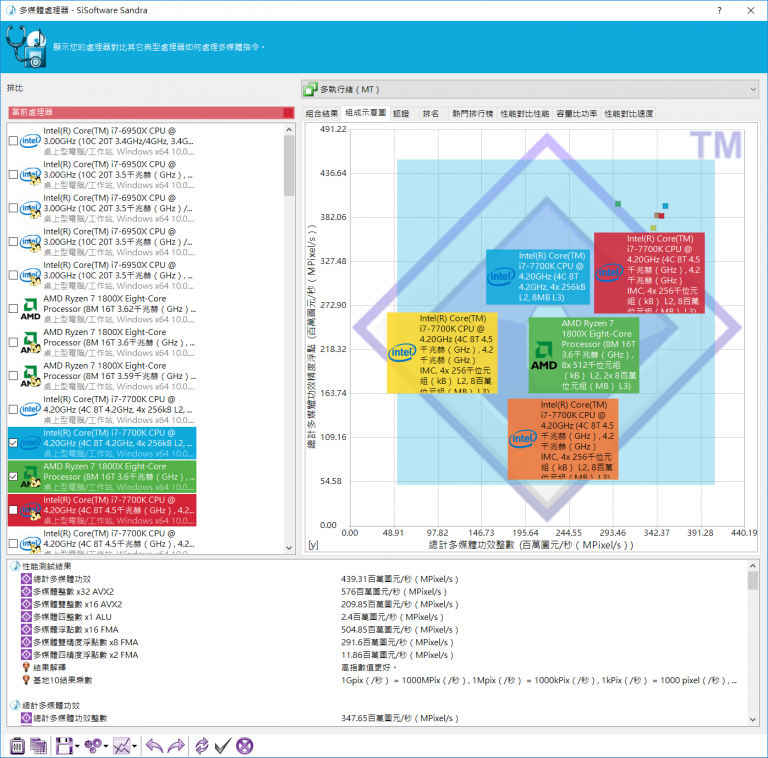Open the 多執行緒 (MT) dropdown
768x758 pixels.
coord(530,89)
